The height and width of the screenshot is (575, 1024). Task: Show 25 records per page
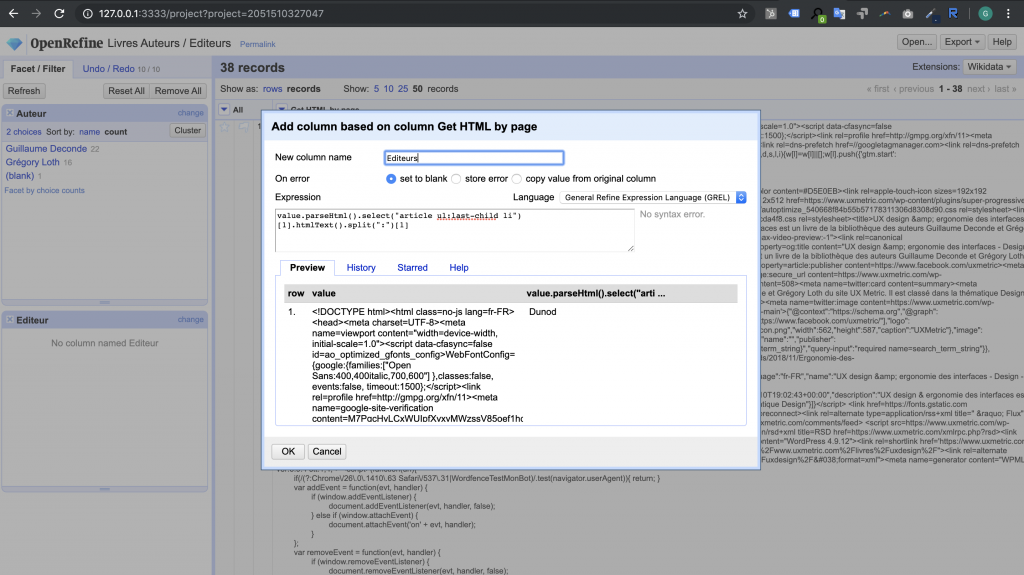point(403,89)
